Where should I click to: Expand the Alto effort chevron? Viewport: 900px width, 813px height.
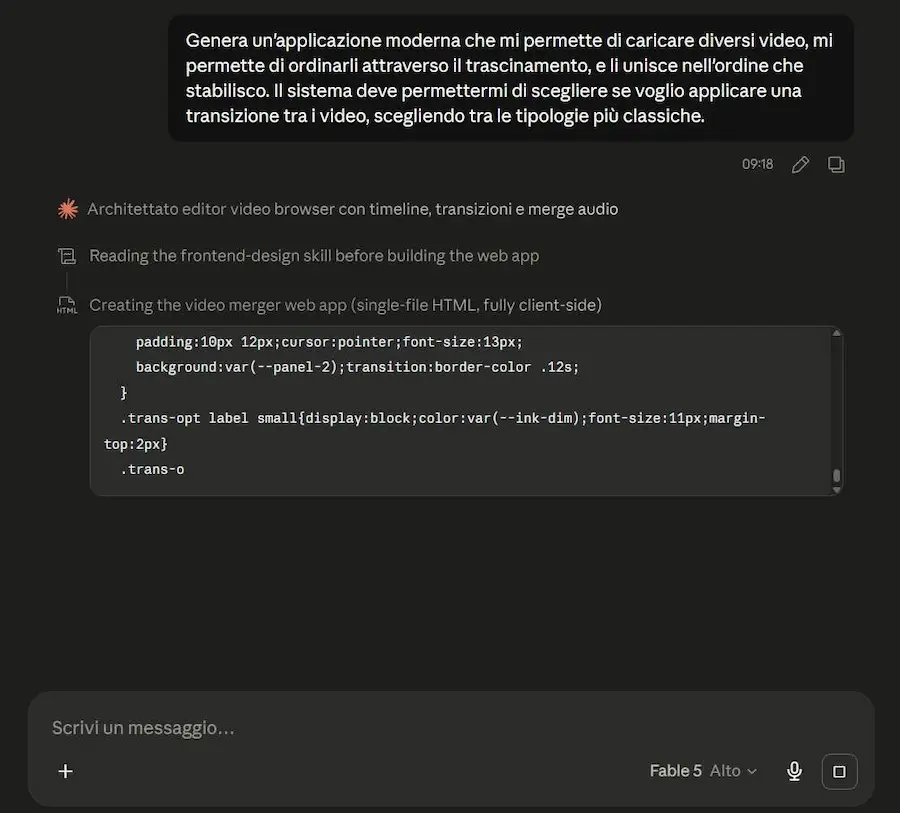click(752, 771)
